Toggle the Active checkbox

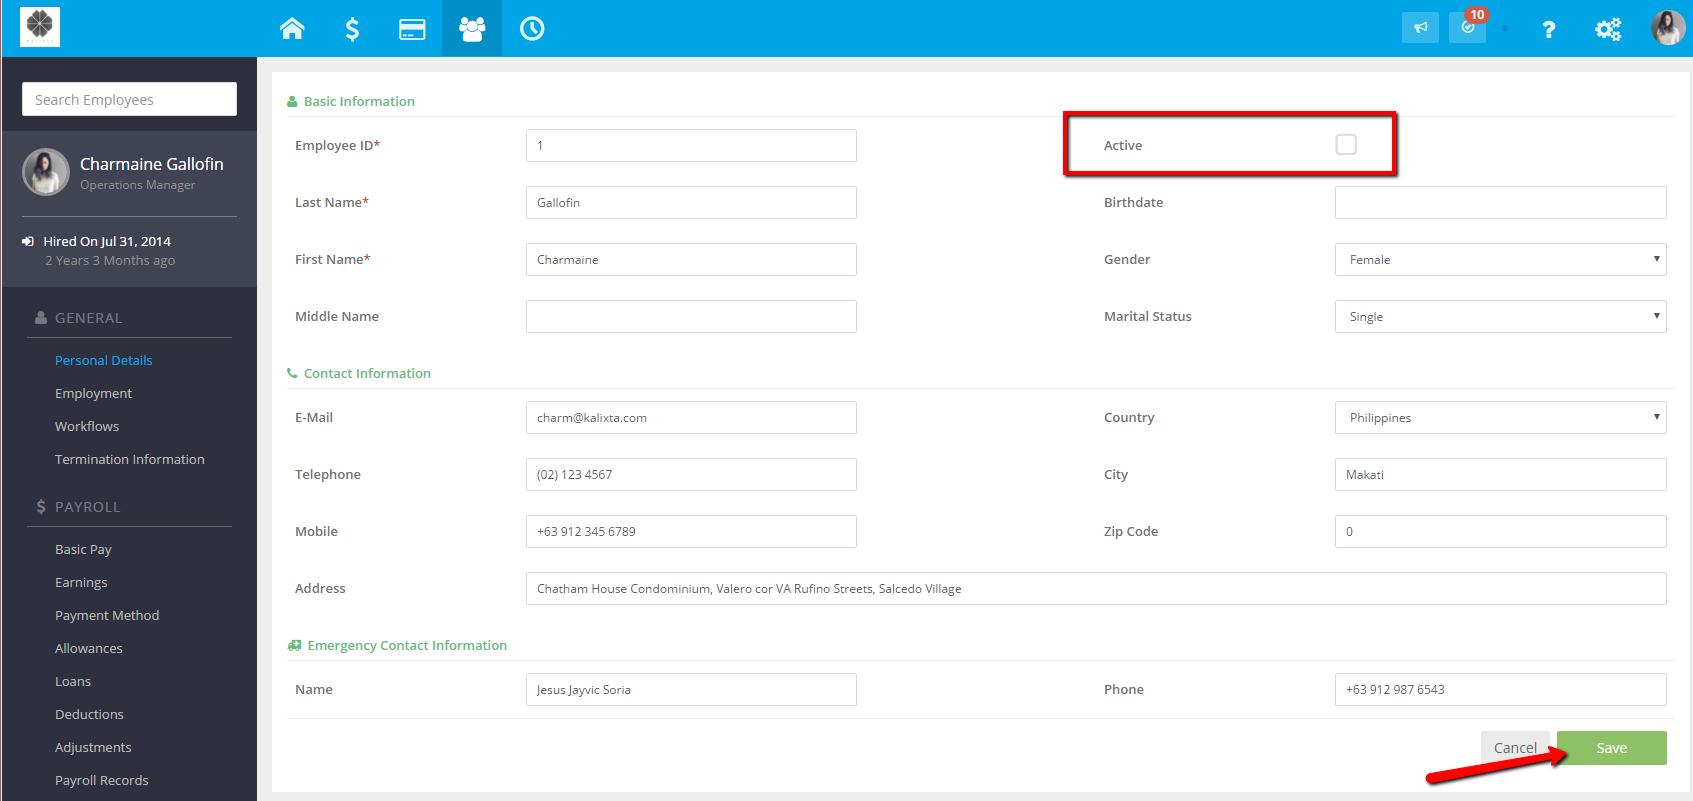click(x=1346, y=145)
